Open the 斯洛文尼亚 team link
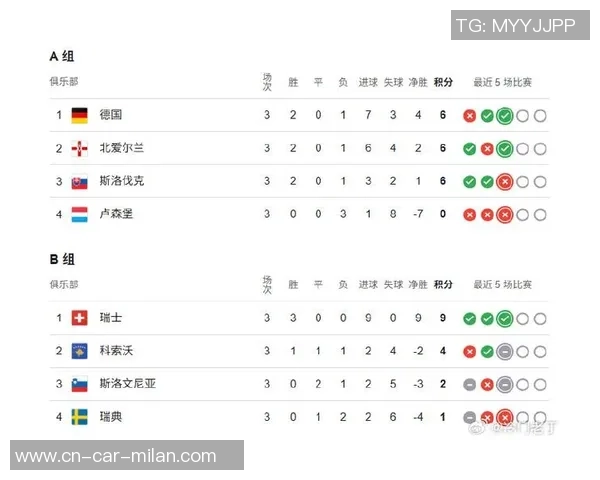The image size is (600, 480). click(127, 384)
